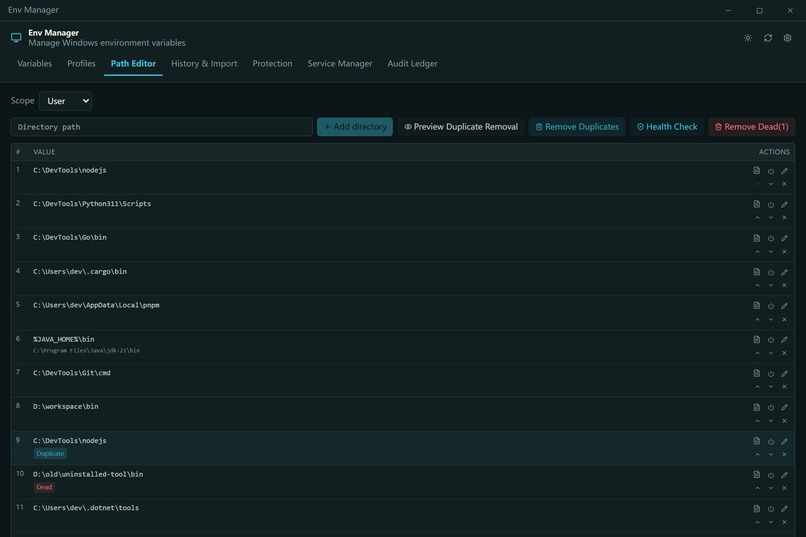Viewport: 806px width, 537px height.
Task: Toggle Git\cmd entry power icon
Action: click(x=771, y=374)
